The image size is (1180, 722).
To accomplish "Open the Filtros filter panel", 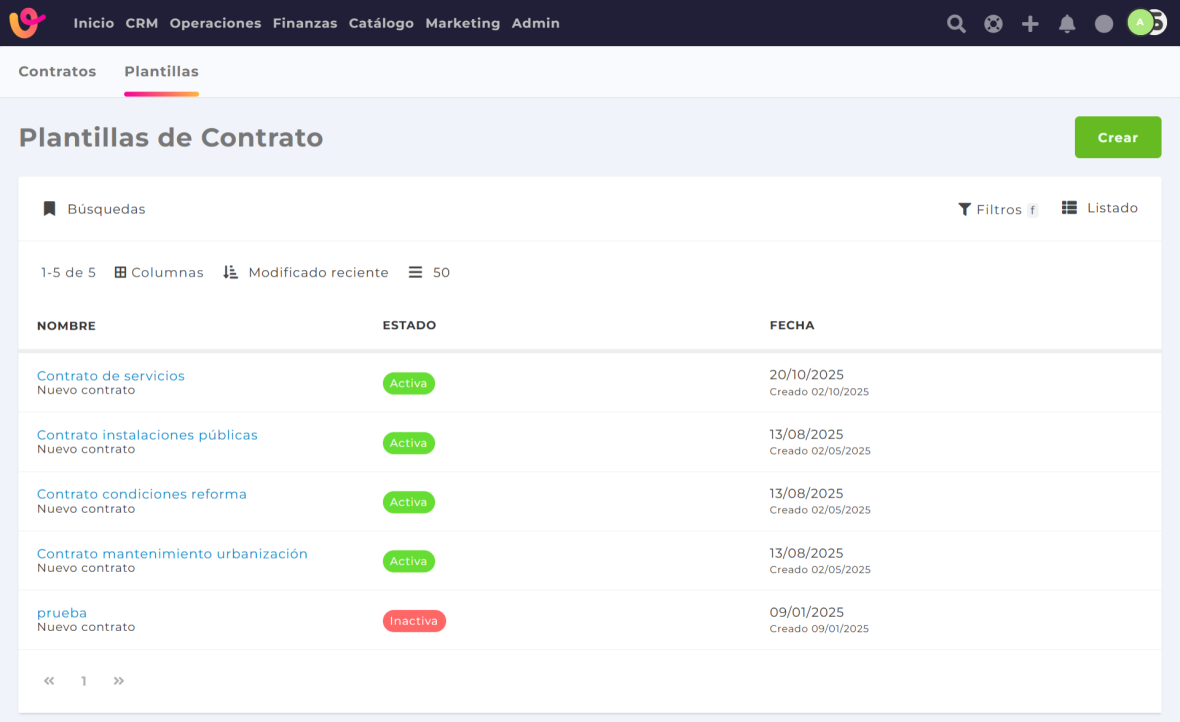I will point(997,209).
